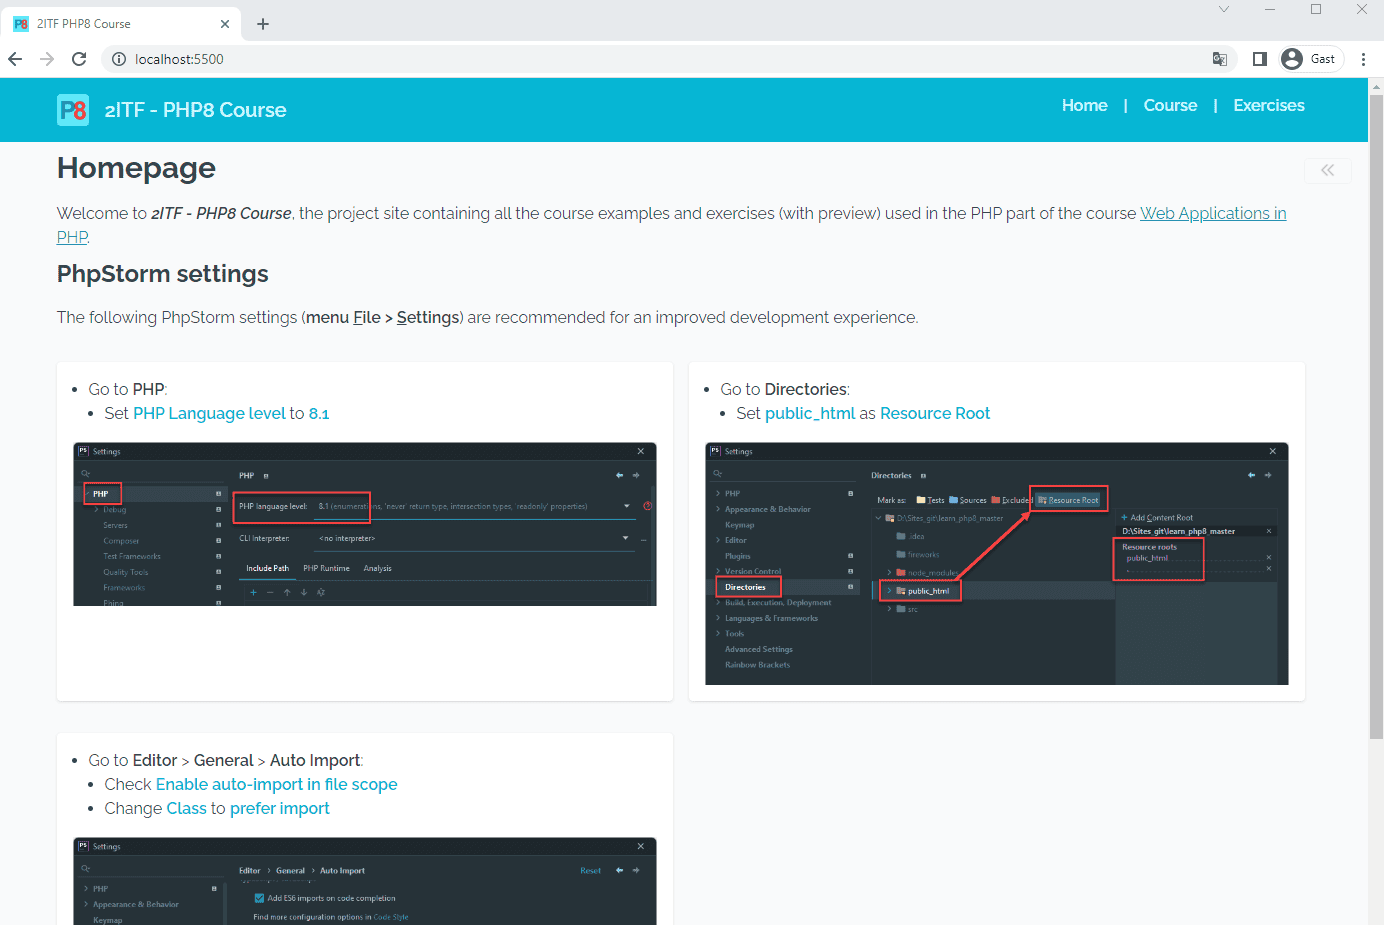The width and height of the screenshot is (1384, 925).
Task: Click the Auto Import settings screenshot
Action: tap(365, 881)
